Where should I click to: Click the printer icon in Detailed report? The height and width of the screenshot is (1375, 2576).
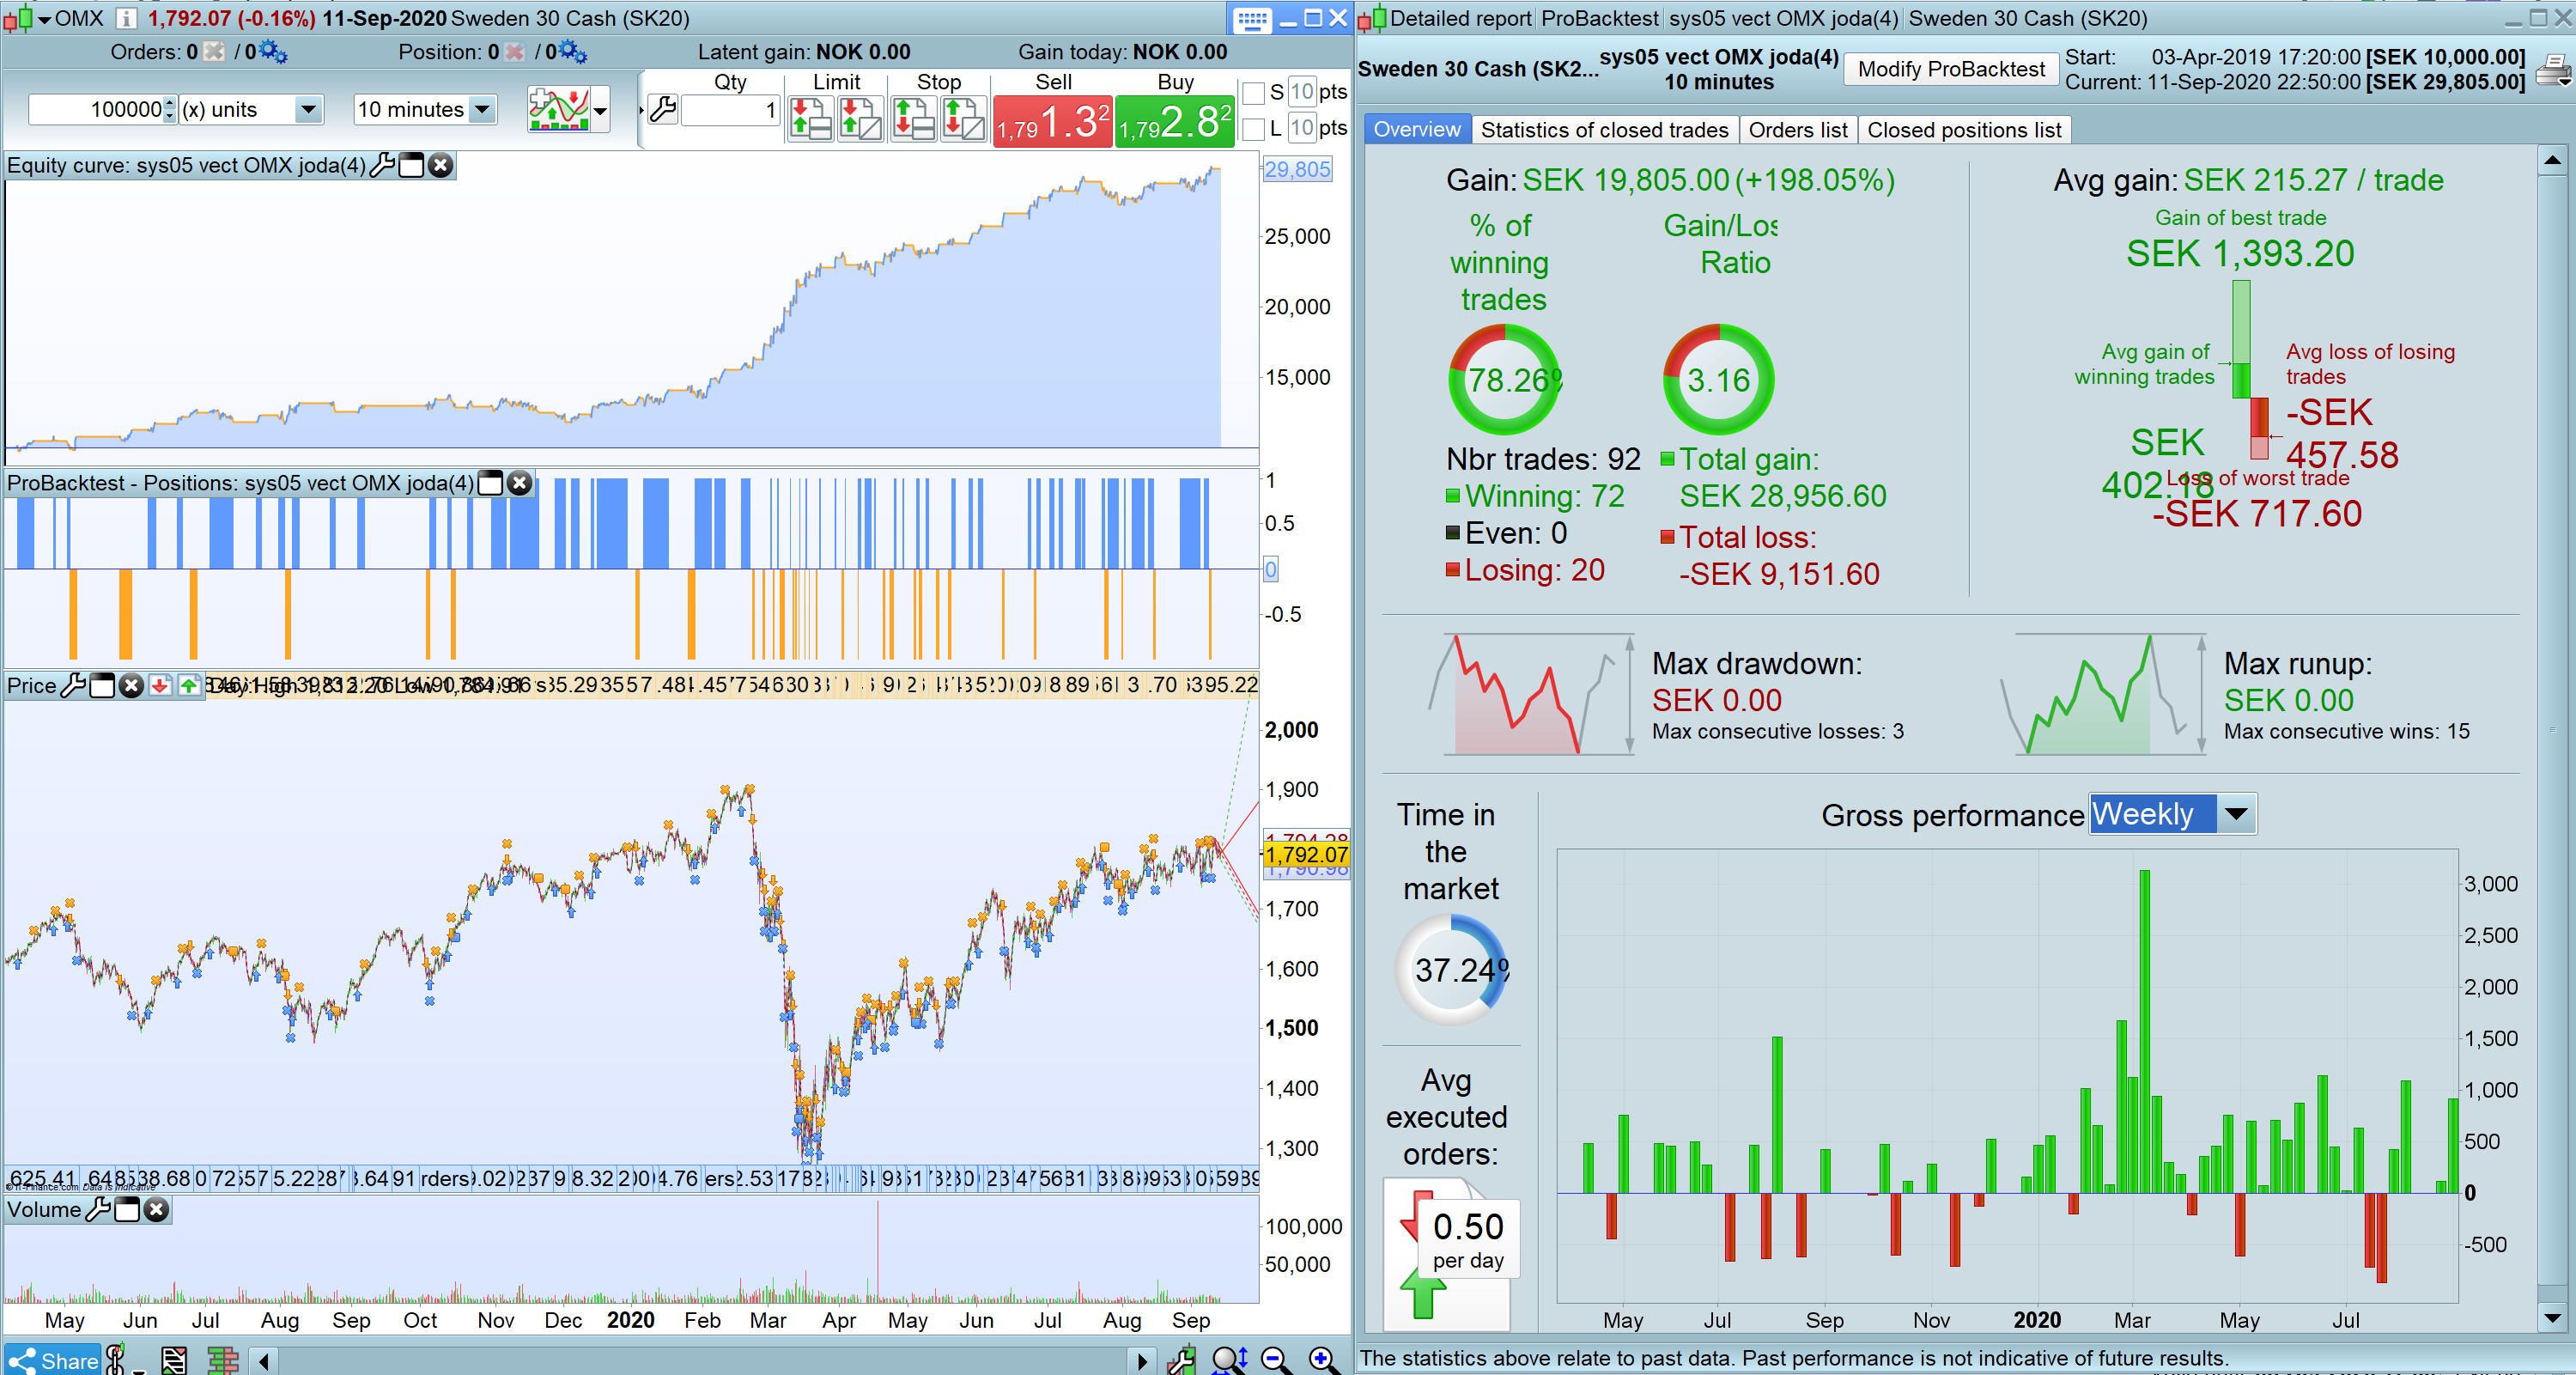pos(2553,70)
